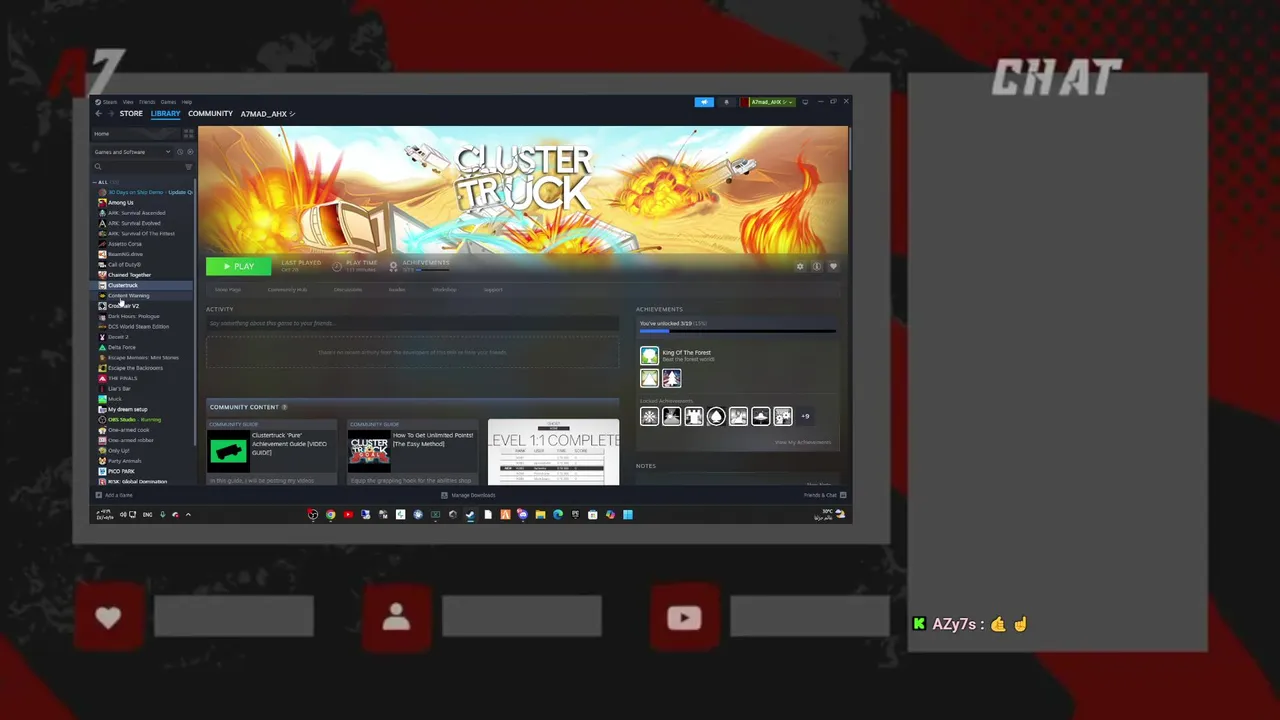Viewport: 1280px width, 720px height.
Task: Select Chained Together in the library
Action: click(x=130, y=275)
